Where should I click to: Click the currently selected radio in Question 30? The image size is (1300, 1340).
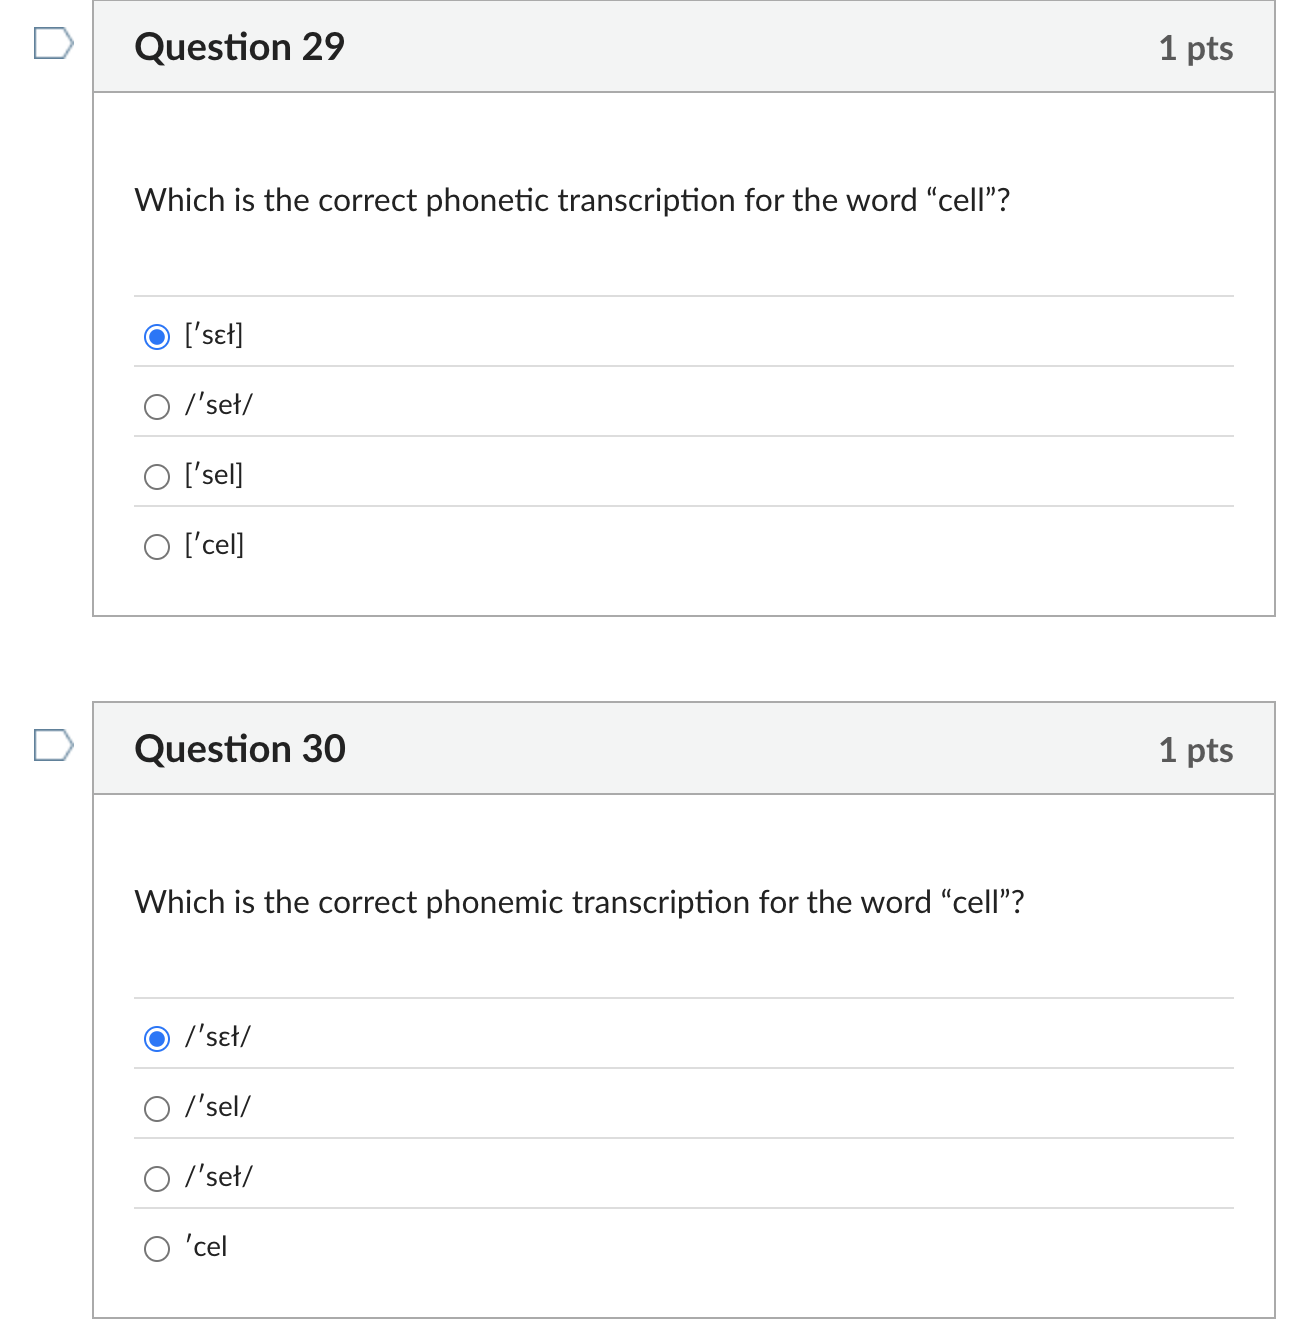click(157, 1040)
